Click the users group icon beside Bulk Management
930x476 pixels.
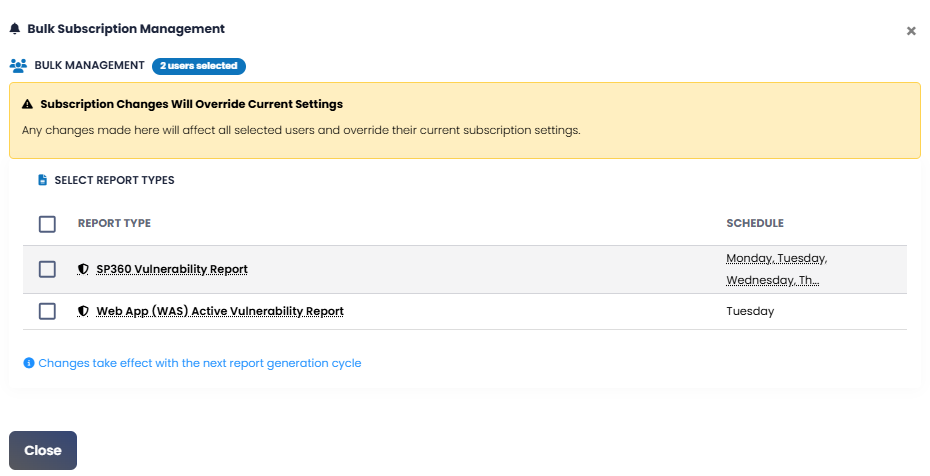coord(18,65)
